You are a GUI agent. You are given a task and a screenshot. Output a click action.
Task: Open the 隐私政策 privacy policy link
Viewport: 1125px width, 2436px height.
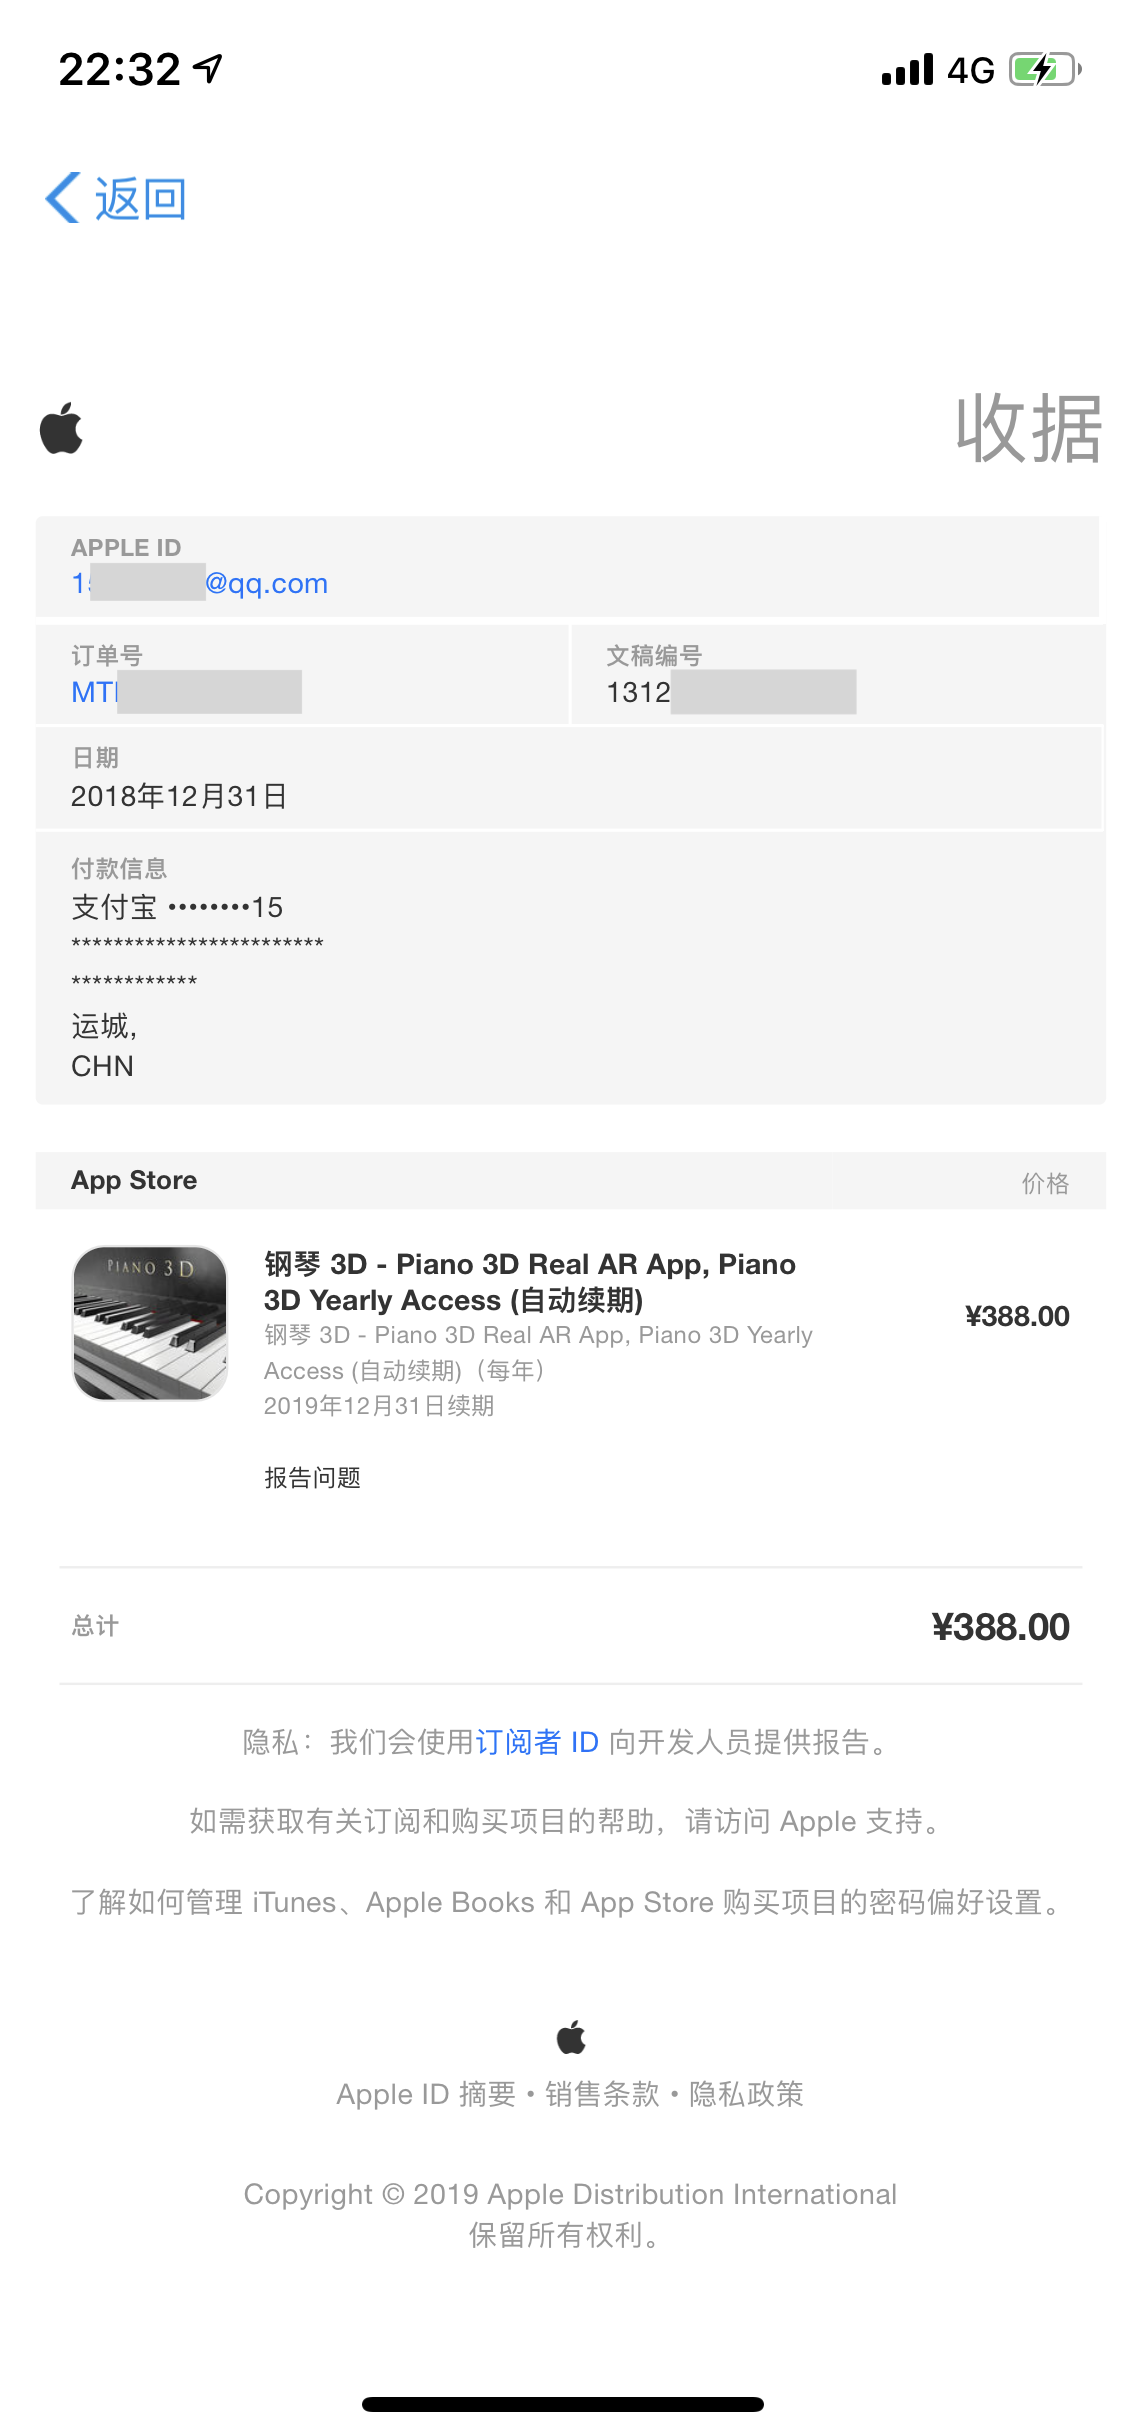pos(746,2094)
